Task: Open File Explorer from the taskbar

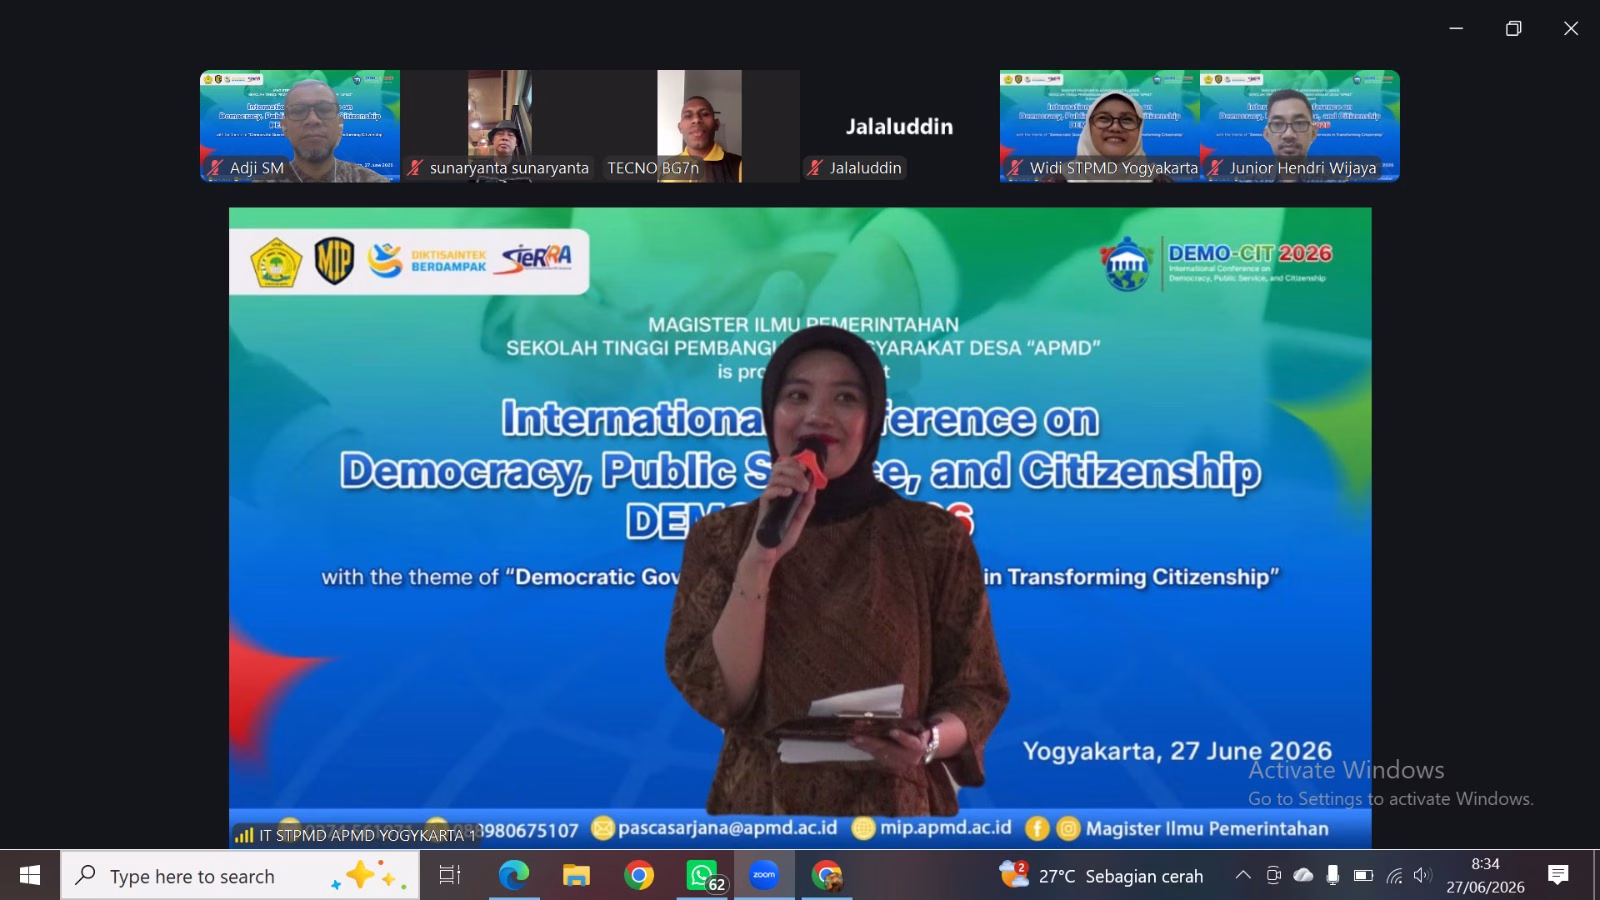Action: click(576, 876)
